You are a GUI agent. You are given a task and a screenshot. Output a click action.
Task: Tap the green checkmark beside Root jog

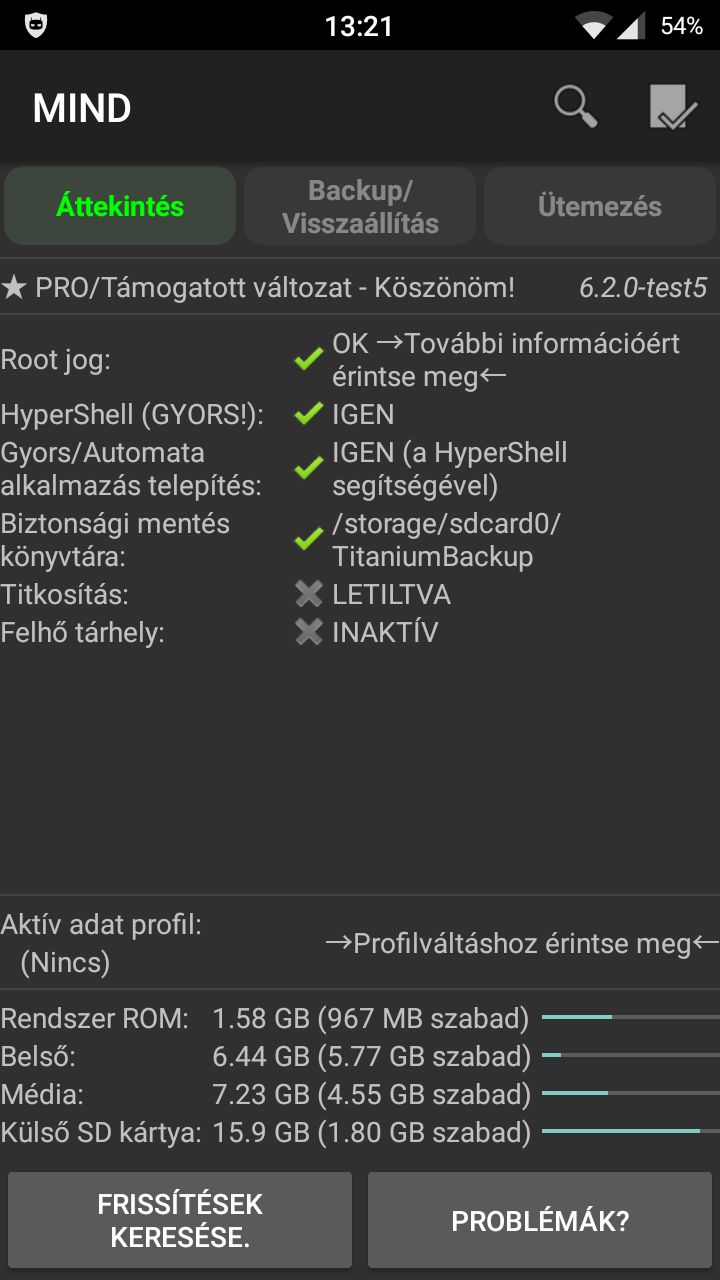[308, 361]
